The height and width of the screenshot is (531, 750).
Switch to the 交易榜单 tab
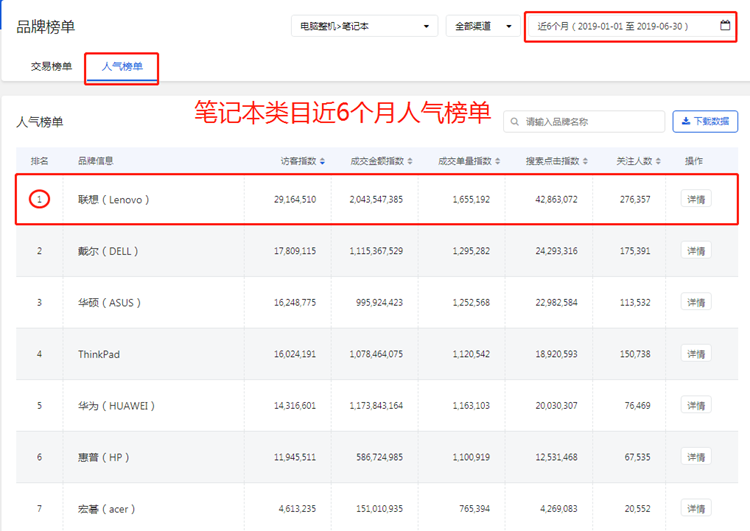click(51, 66)
